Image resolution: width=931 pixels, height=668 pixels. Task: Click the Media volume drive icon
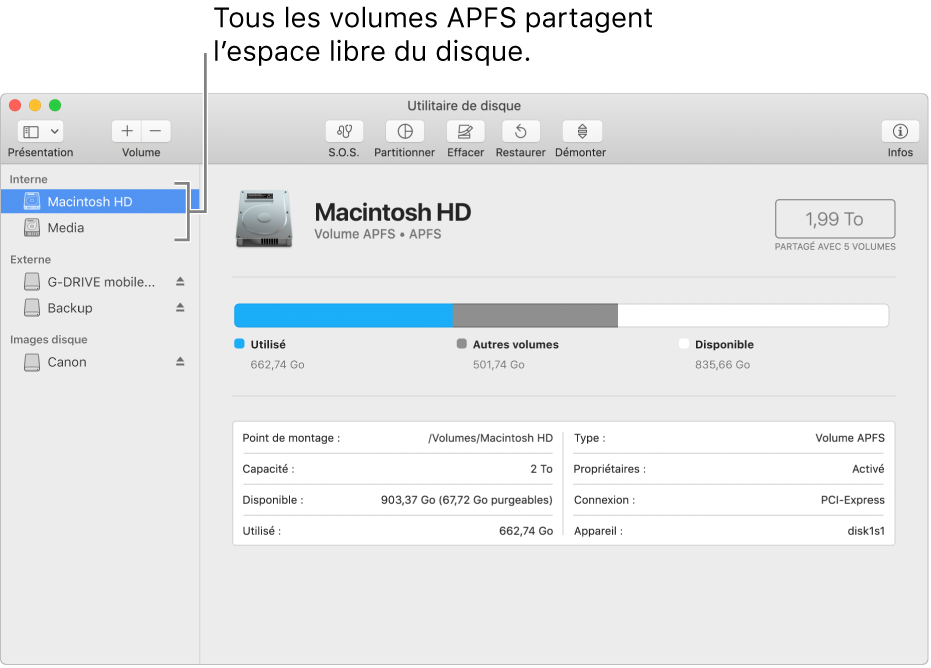point(32,227)
